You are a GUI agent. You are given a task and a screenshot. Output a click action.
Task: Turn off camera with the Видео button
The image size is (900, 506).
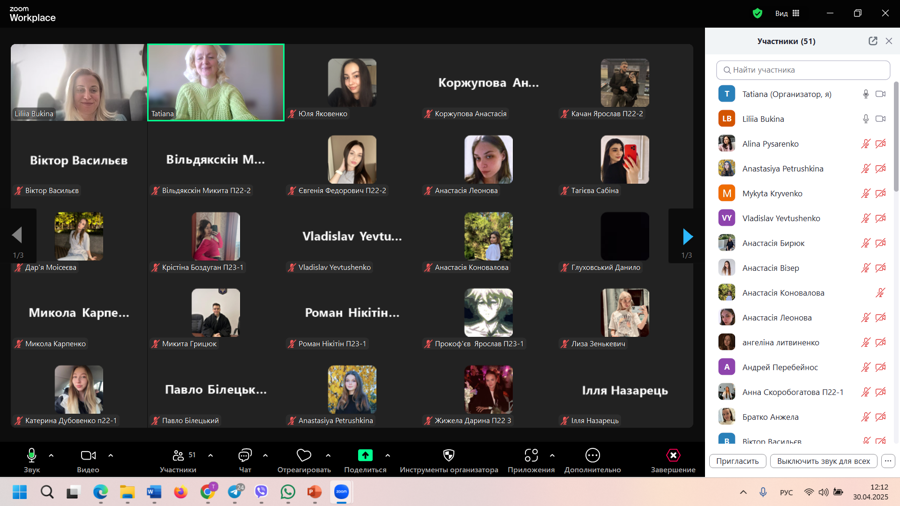point(88,460)
